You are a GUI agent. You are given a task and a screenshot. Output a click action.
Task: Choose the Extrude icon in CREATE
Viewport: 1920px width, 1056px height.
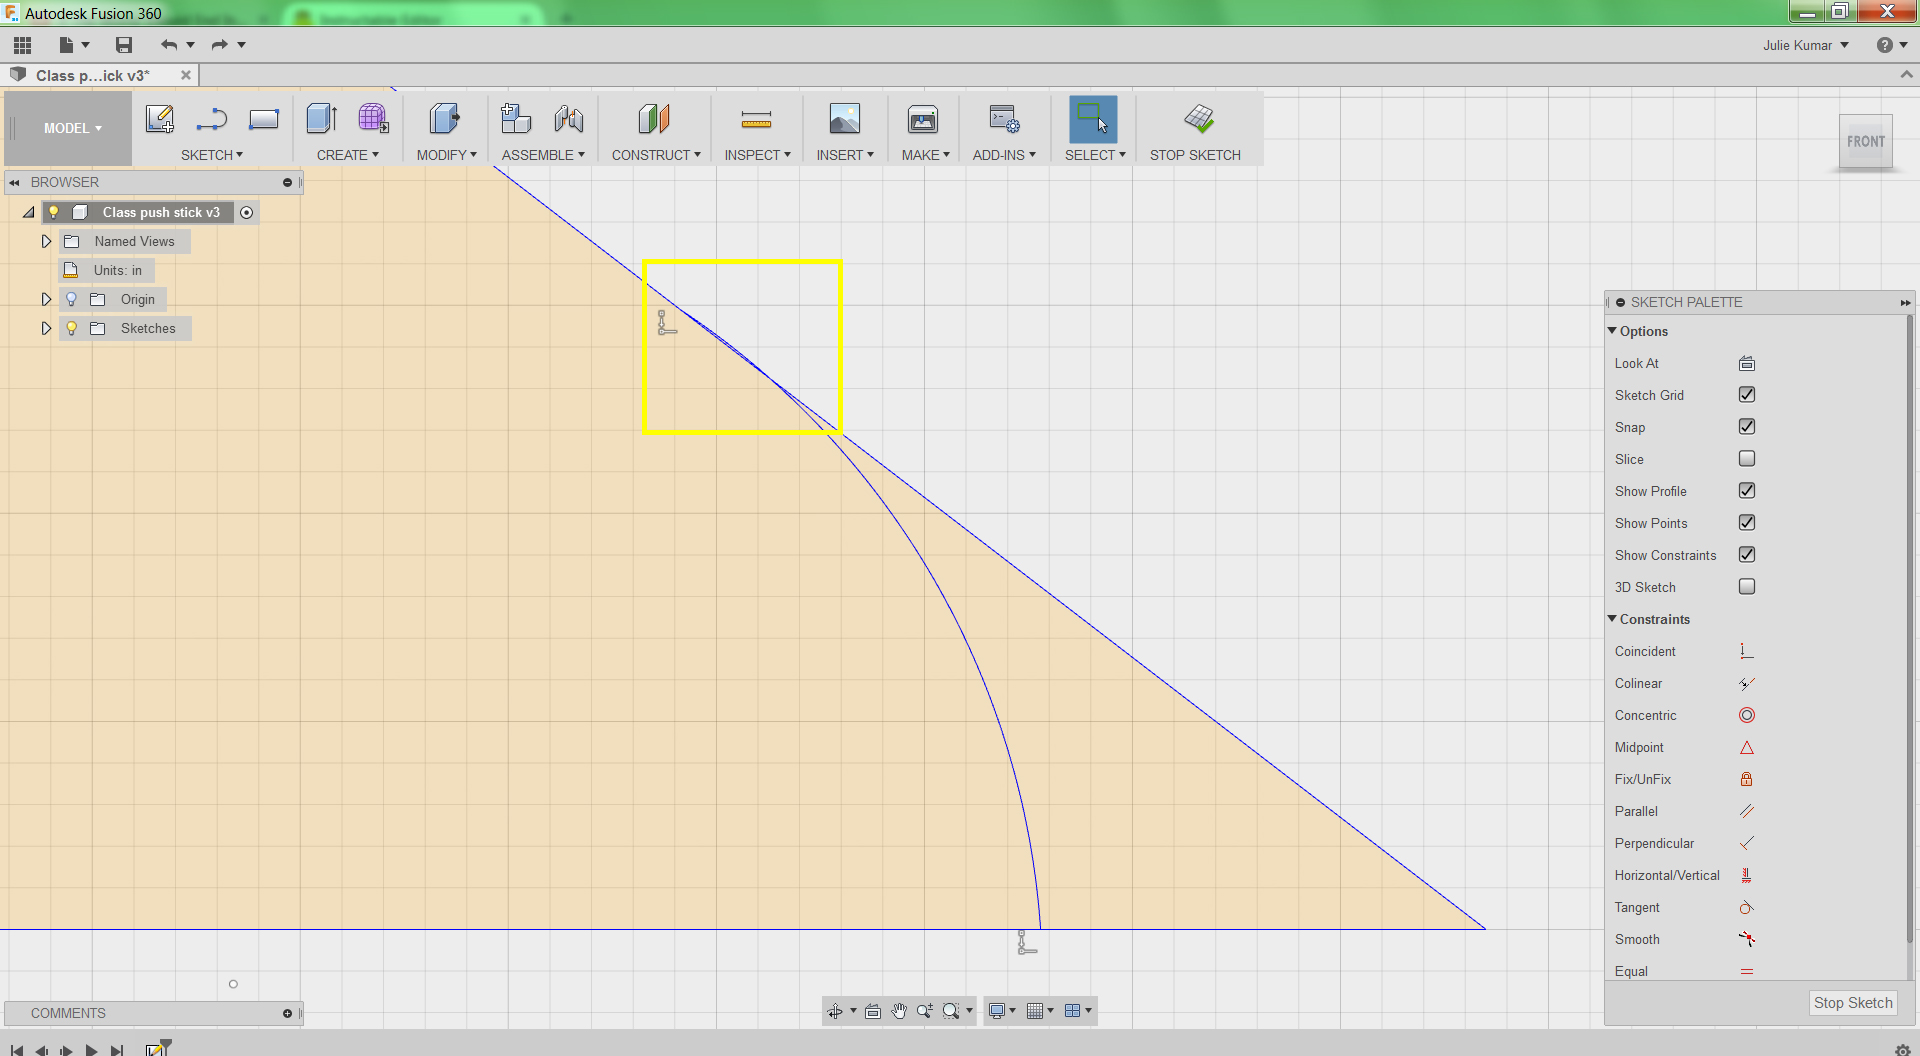coord(322,119)
